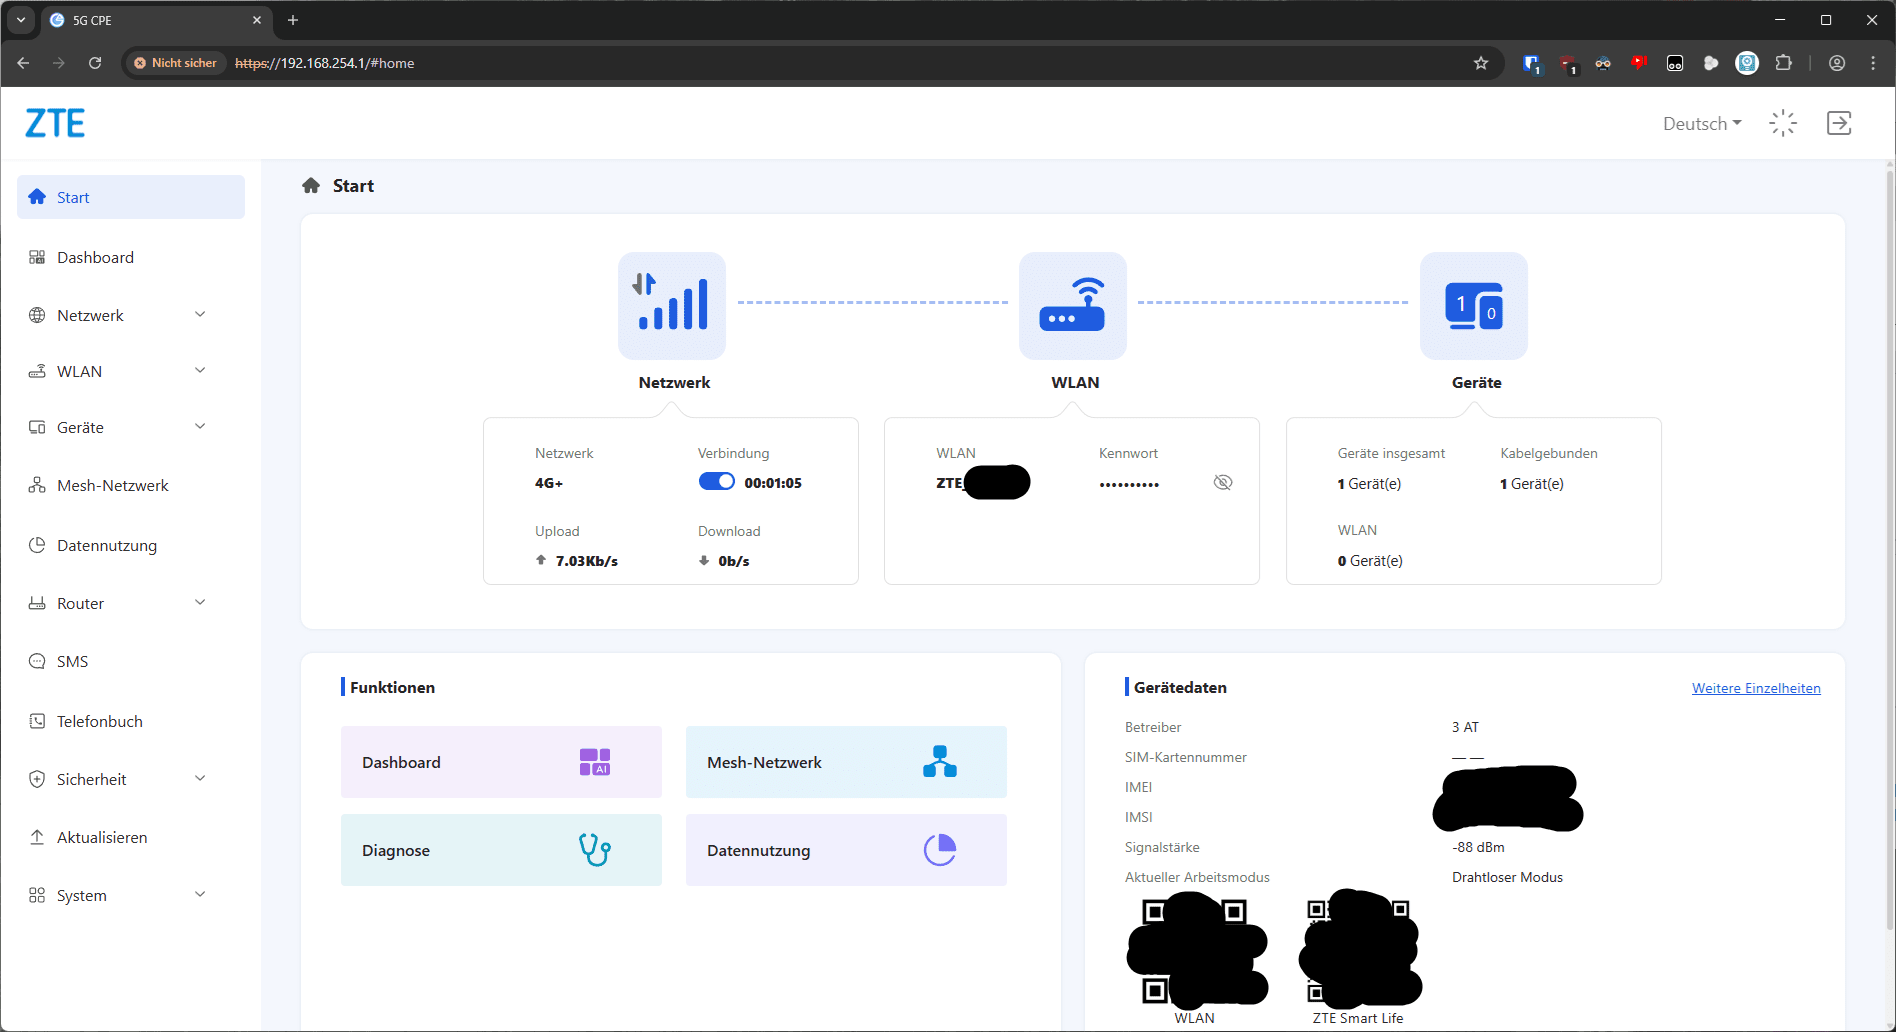
Task: Open Telefonbuch in the sidebar
Action: (131, 721)
